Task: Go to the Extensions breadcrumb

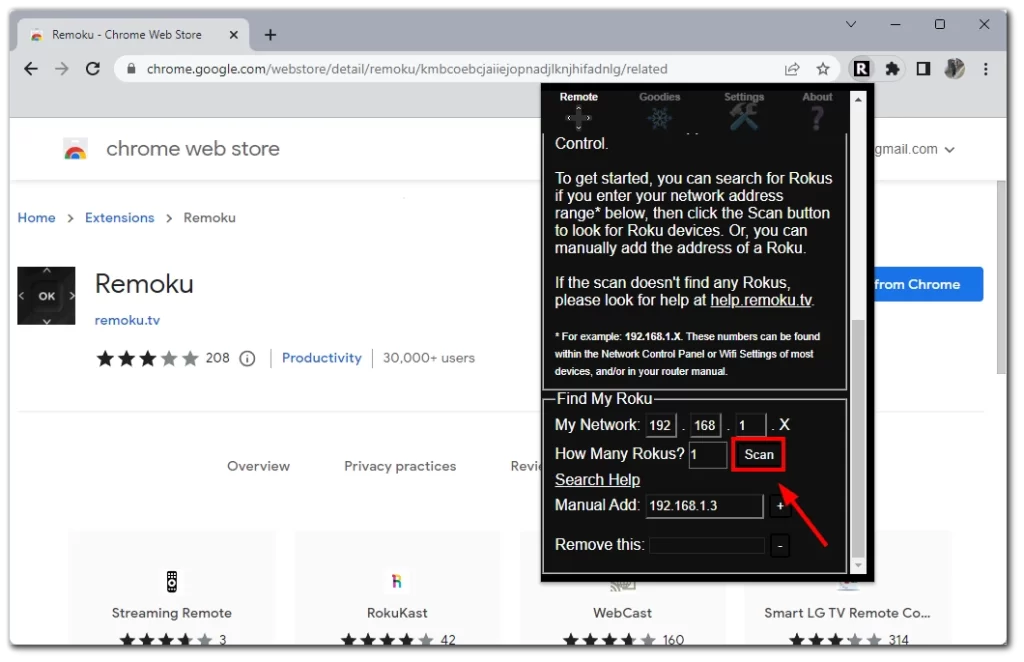Action: coord(120,218)
